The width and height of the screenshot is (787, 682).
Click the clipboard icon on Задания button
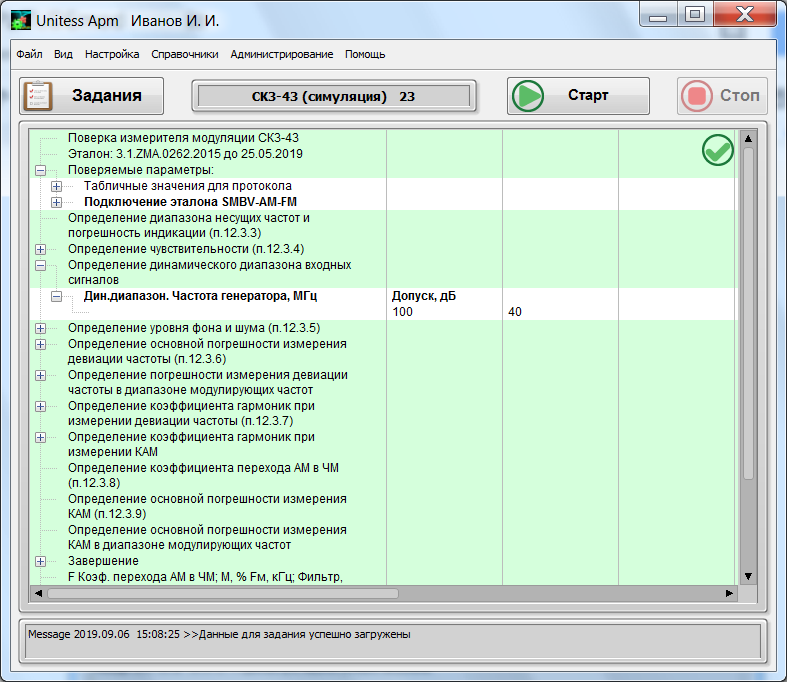39,96
